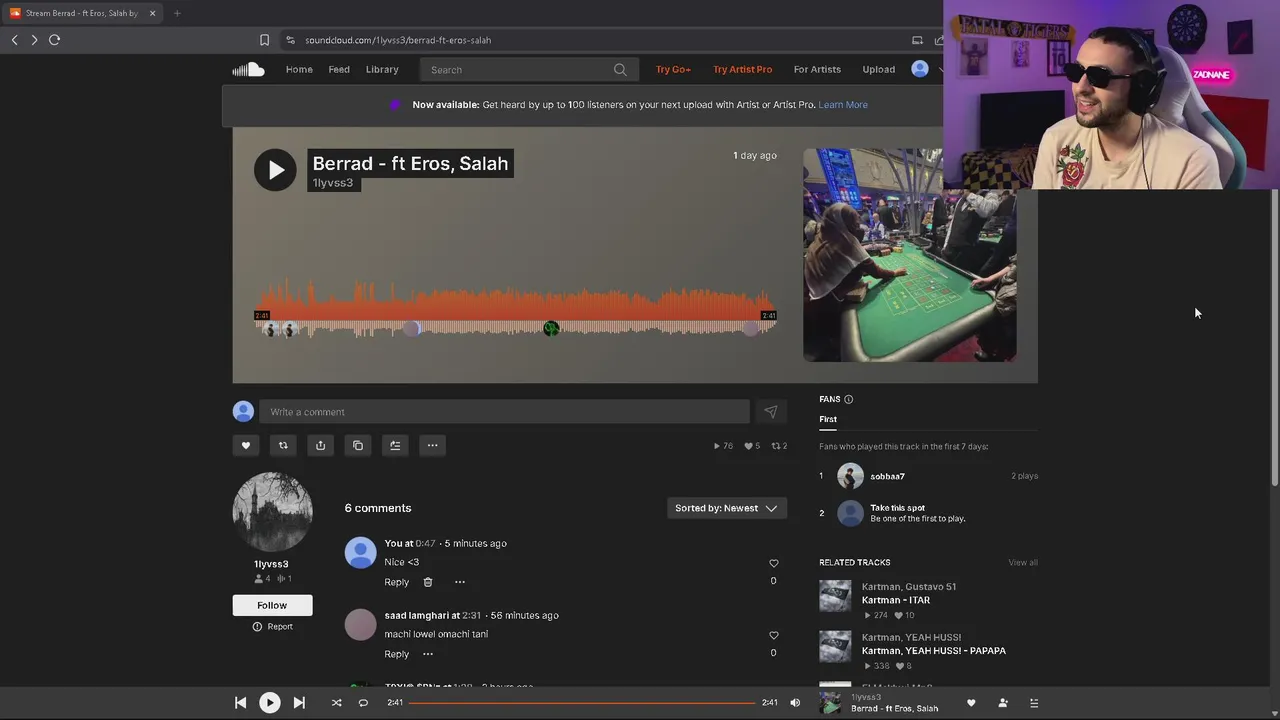Open related track Kartman, YEAH HUSS! - PAPAPA
This screenshot has height=720, width=1280.
click(934, 651)
